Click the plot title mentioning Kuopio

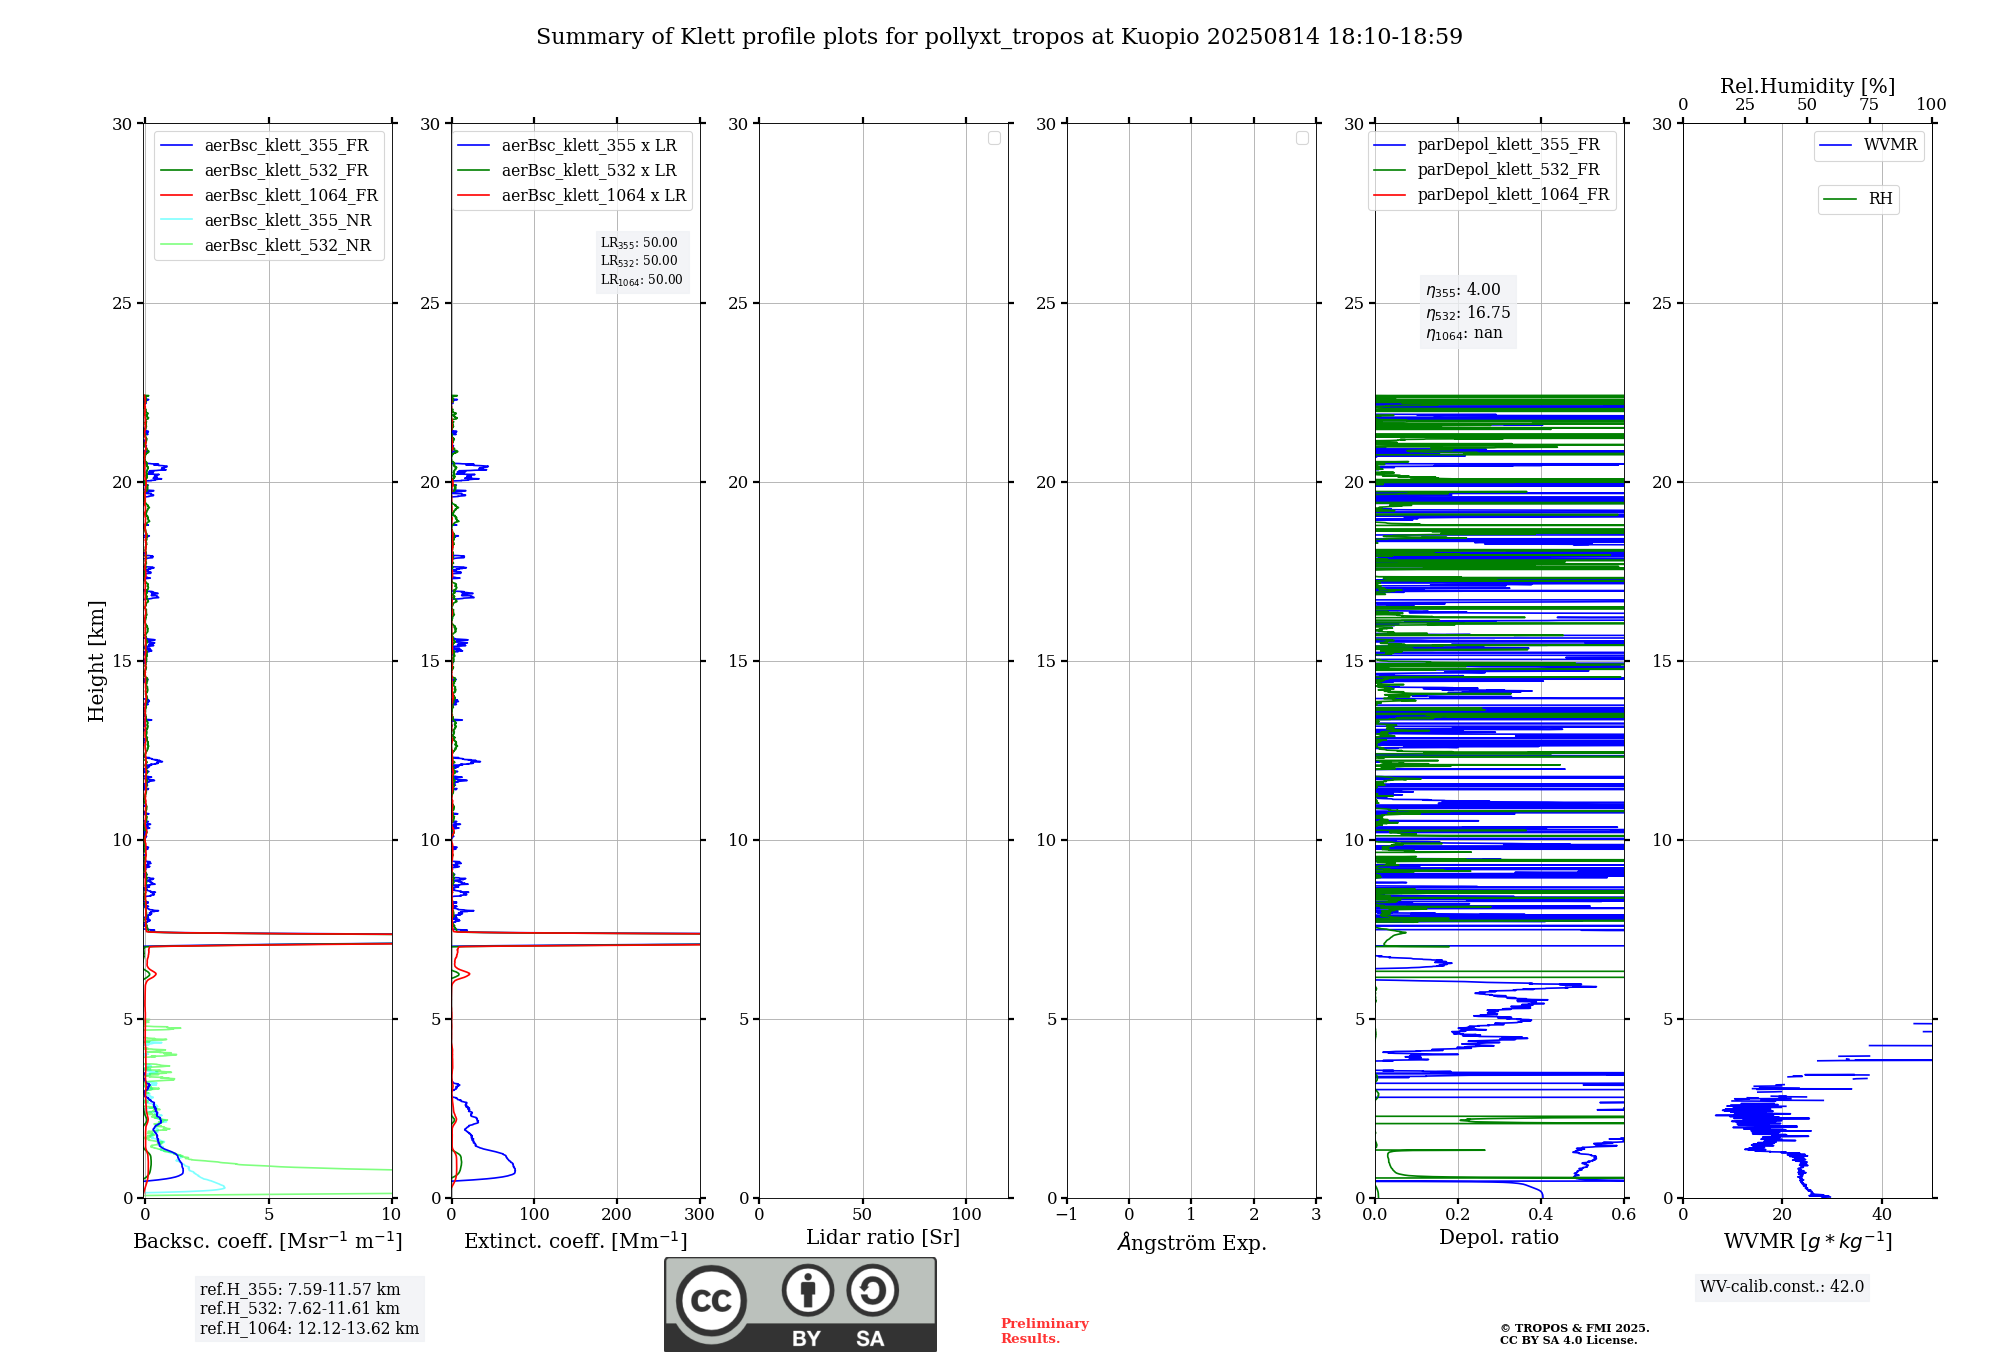coord(999,37)
